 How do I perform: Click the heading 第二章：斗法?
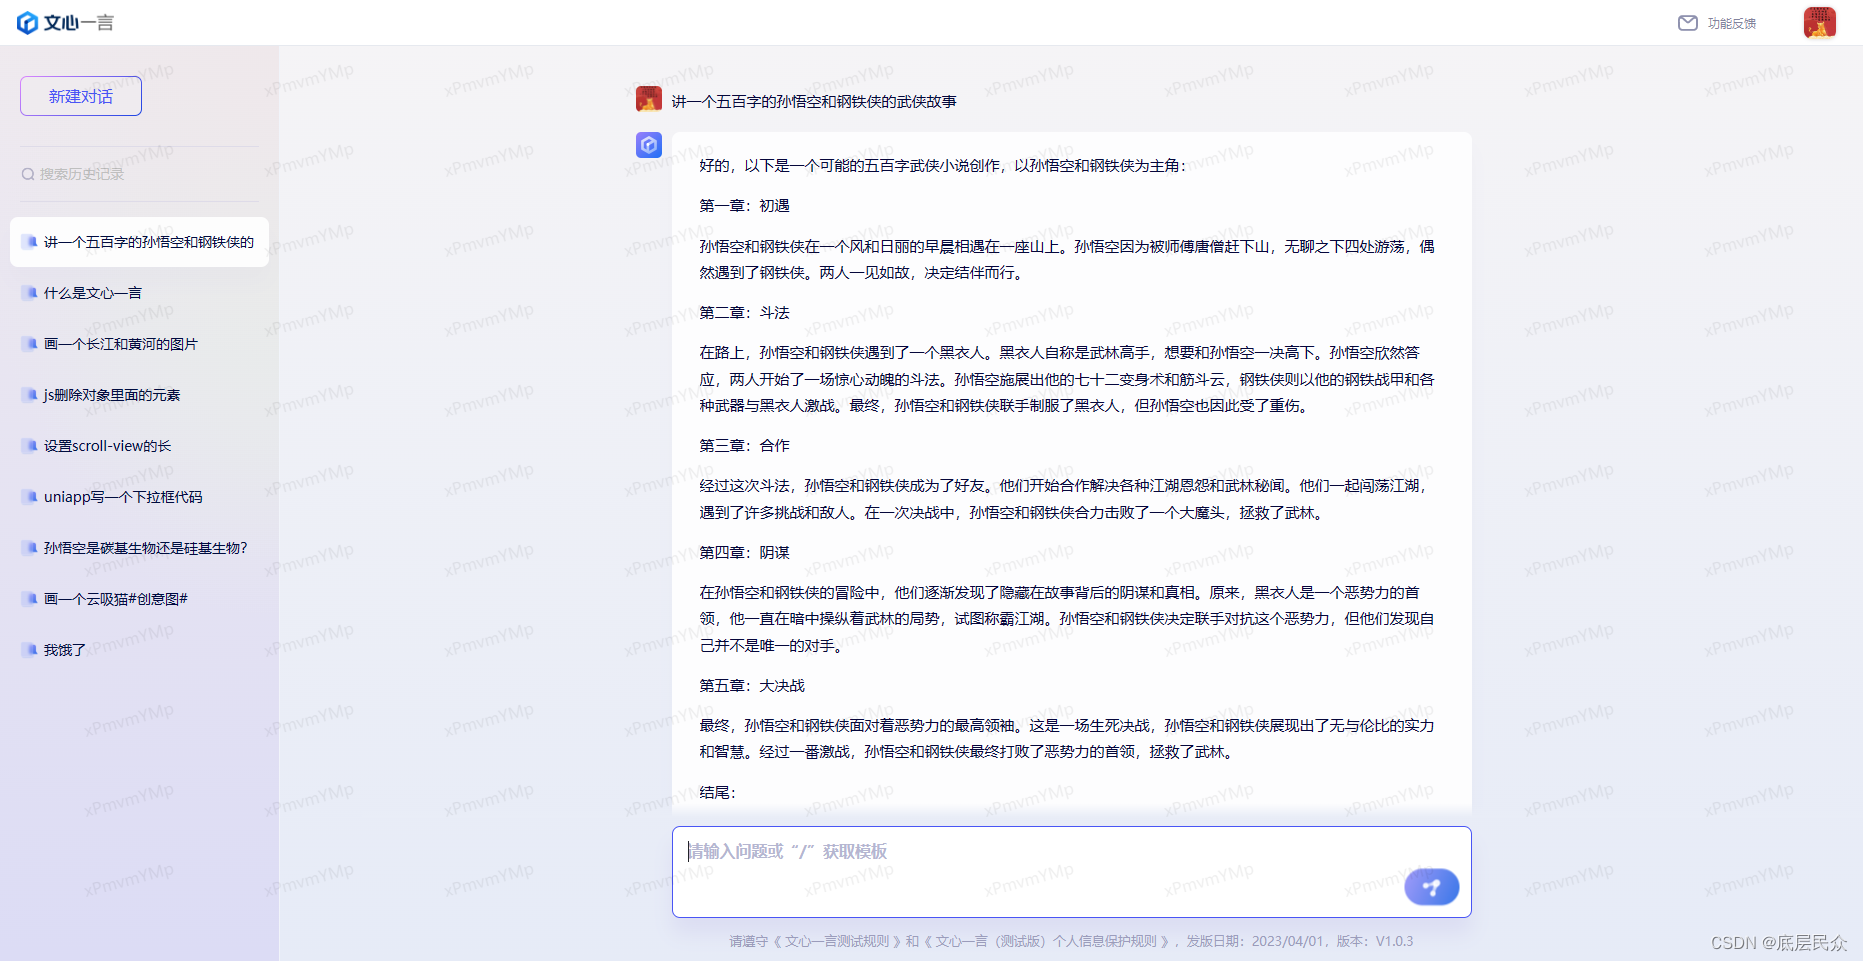click(x=744, y=313)
